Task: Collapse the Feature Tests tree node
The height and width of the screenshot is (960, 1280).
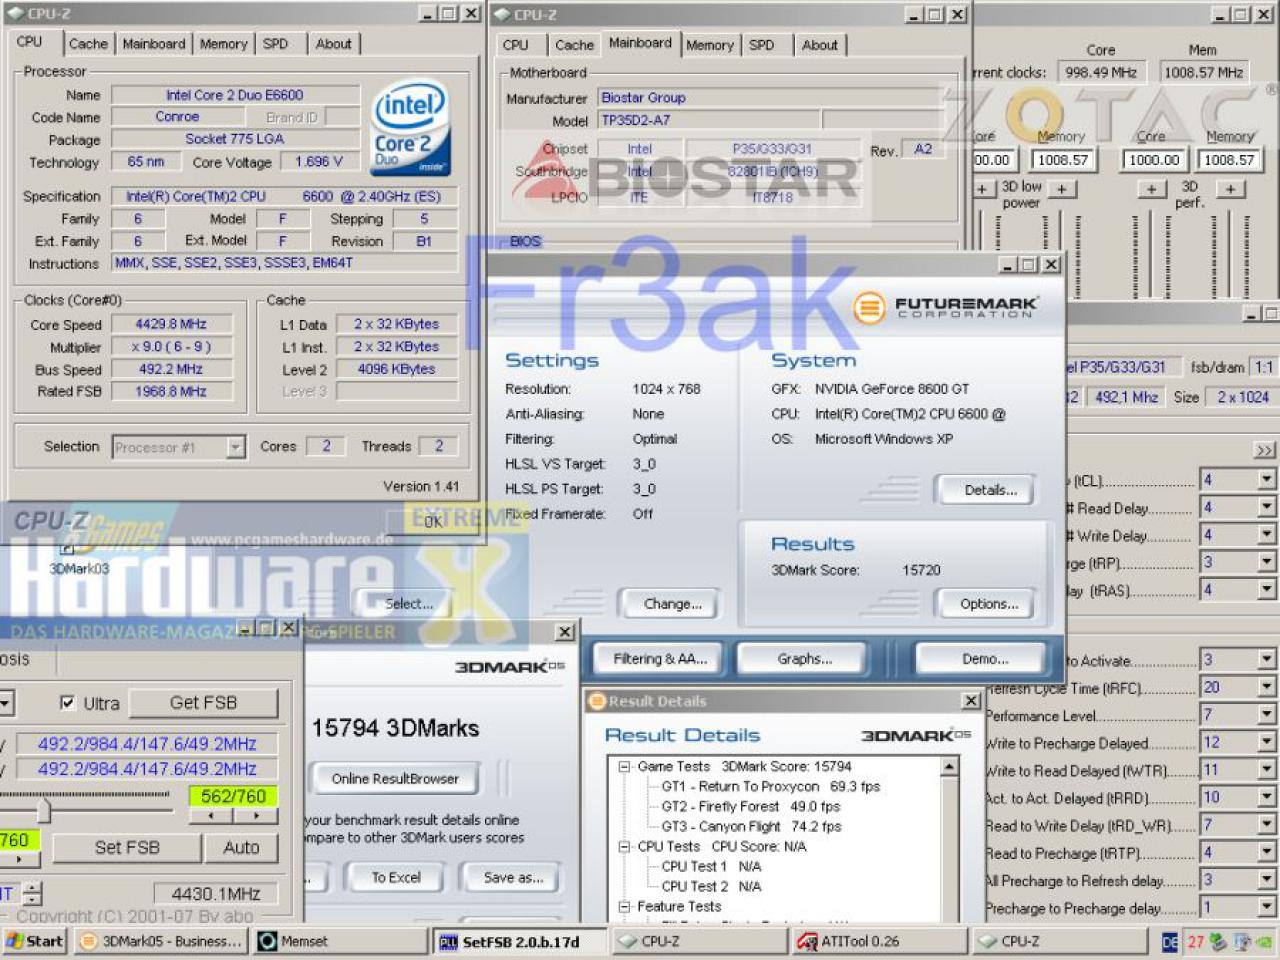Action: (624, 907)
